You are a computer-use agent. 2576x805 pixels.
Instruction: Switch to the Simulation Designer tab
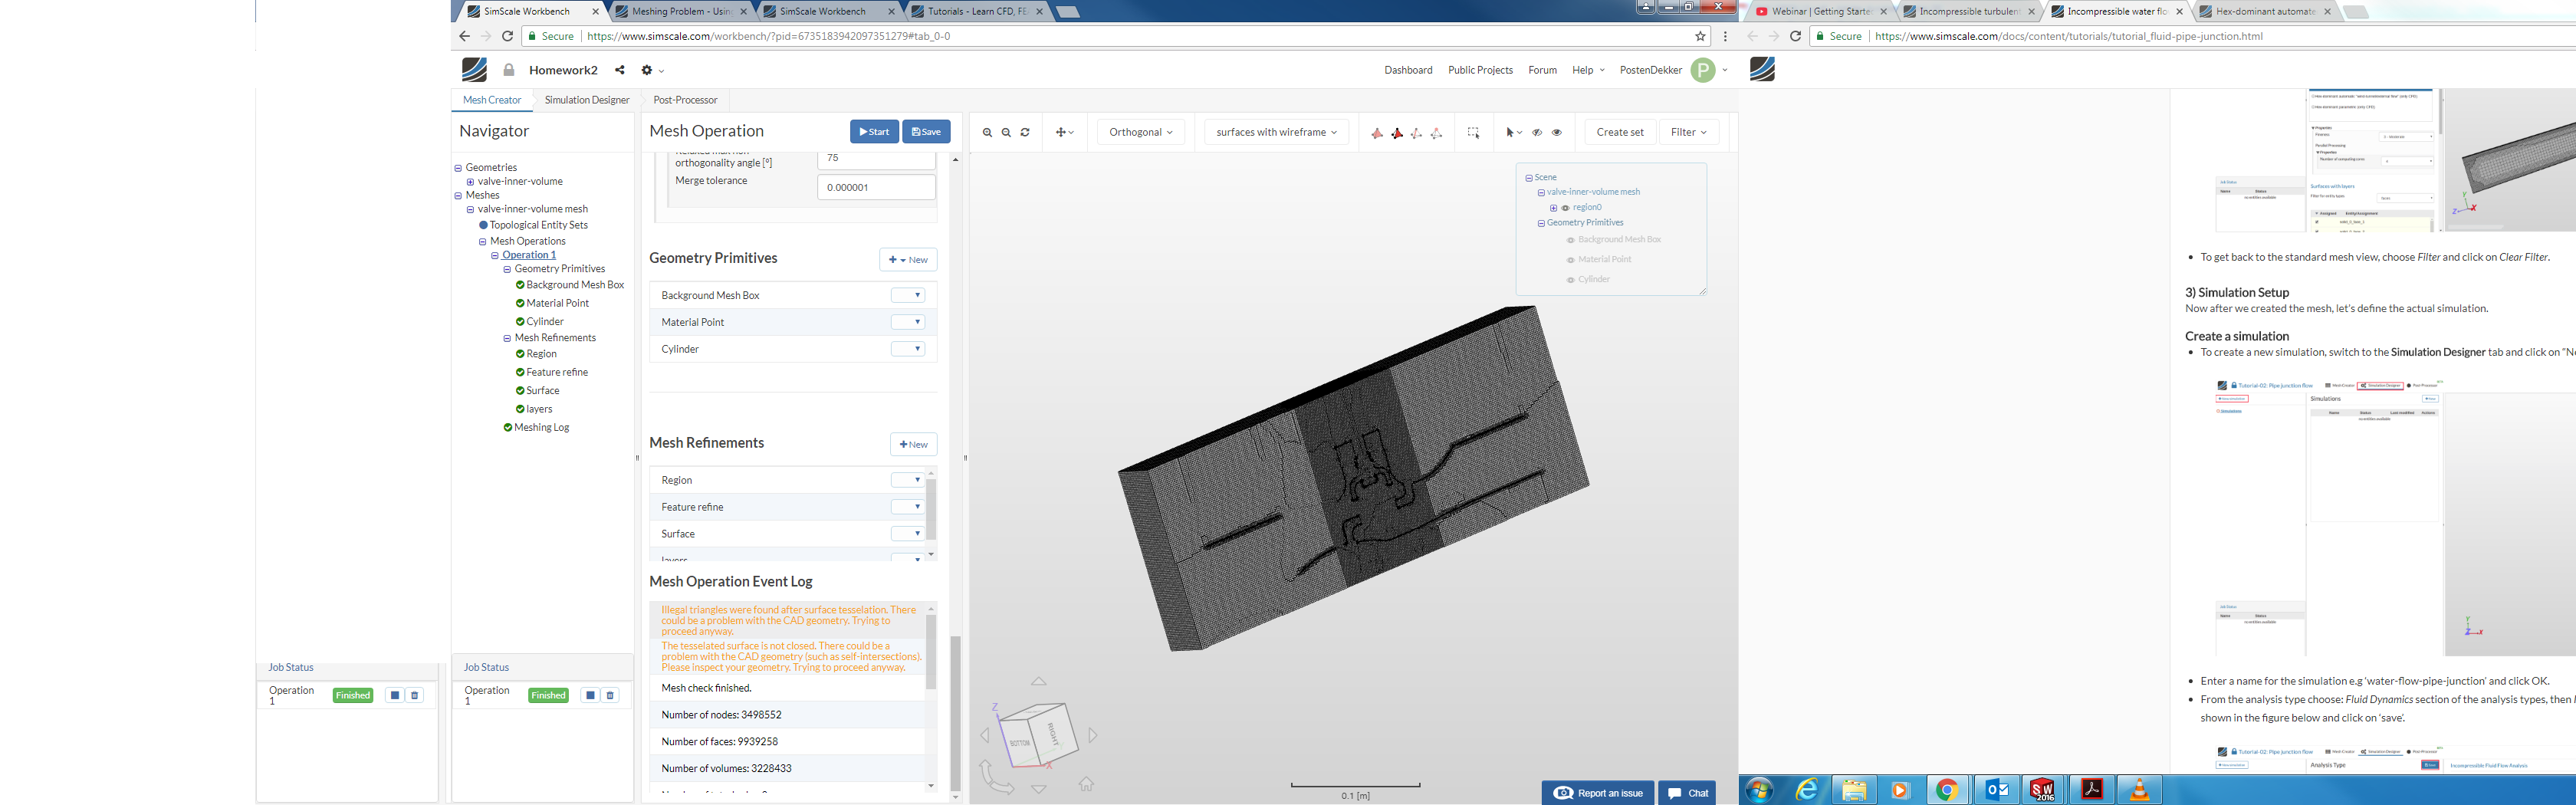point(587,100)
